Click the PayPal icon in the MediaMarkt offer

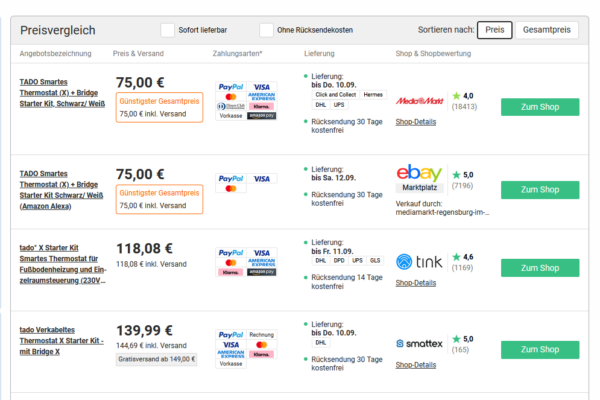tap(231, 87)
